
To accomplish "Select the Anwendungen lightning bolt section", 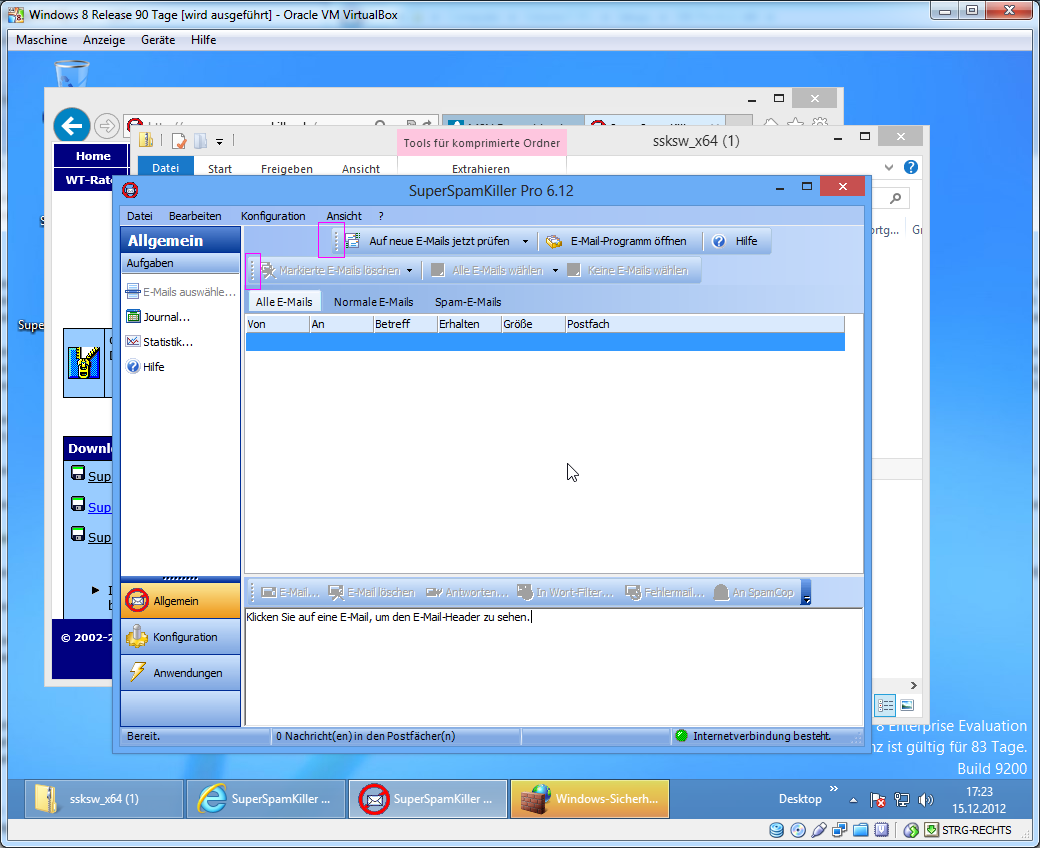I will point(180,673).
